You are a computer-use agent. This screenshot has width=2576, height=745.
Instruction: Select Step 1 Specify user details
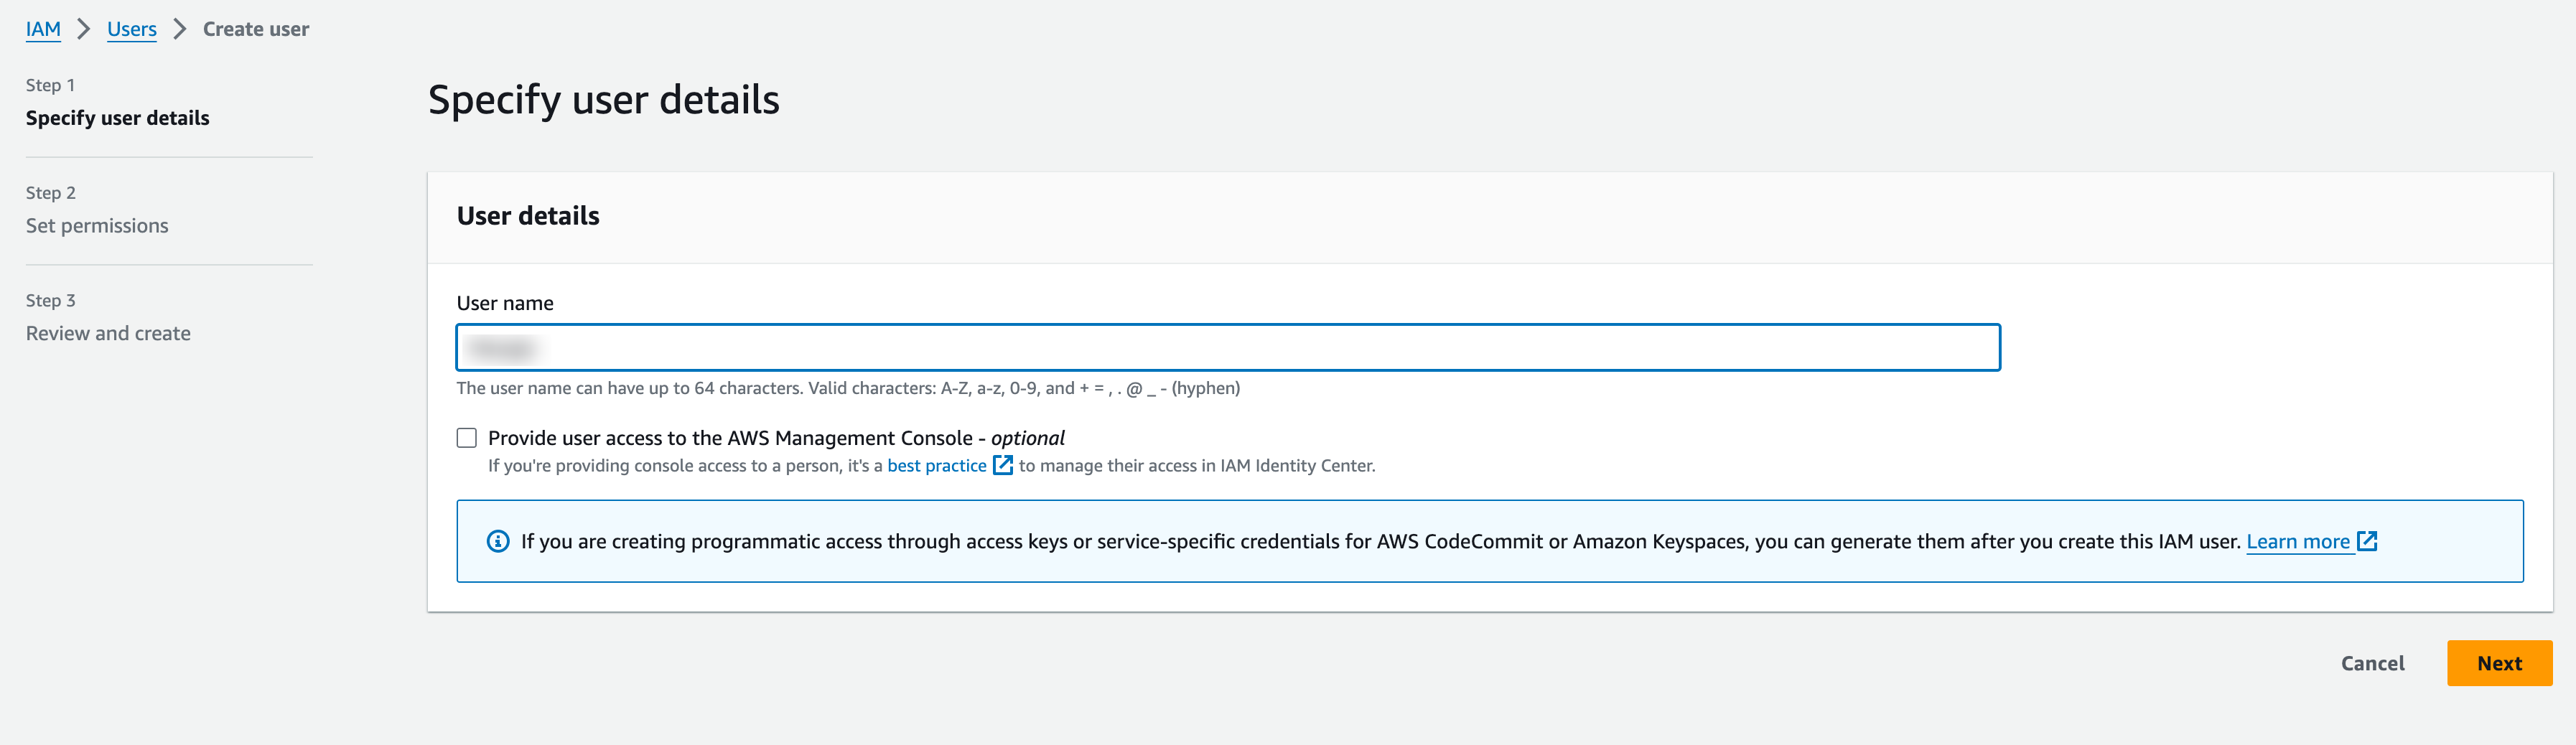117,118
